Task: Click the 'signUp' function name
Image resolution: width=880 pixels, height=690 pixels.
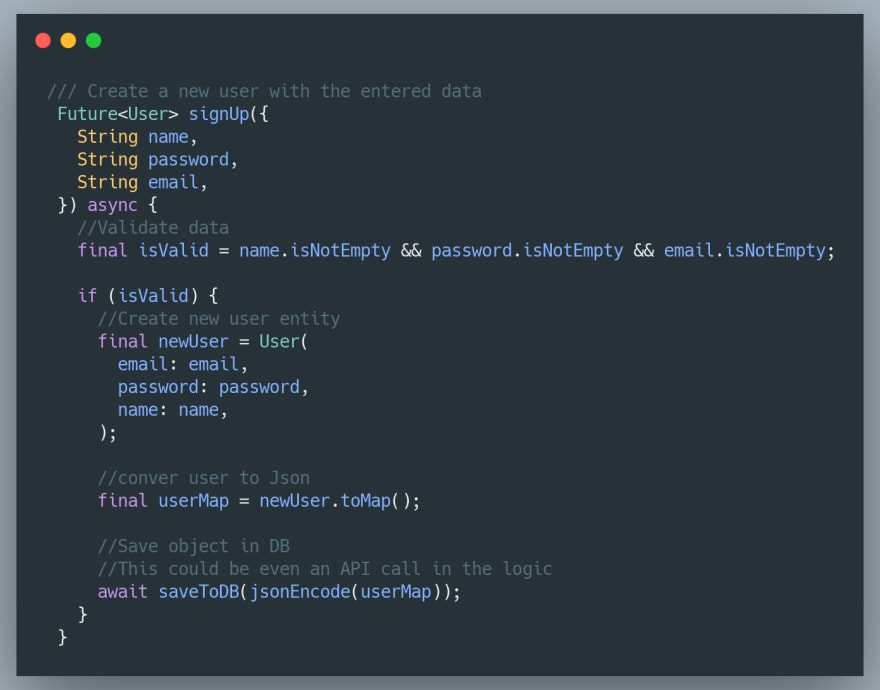Action: tap(219, 115)
